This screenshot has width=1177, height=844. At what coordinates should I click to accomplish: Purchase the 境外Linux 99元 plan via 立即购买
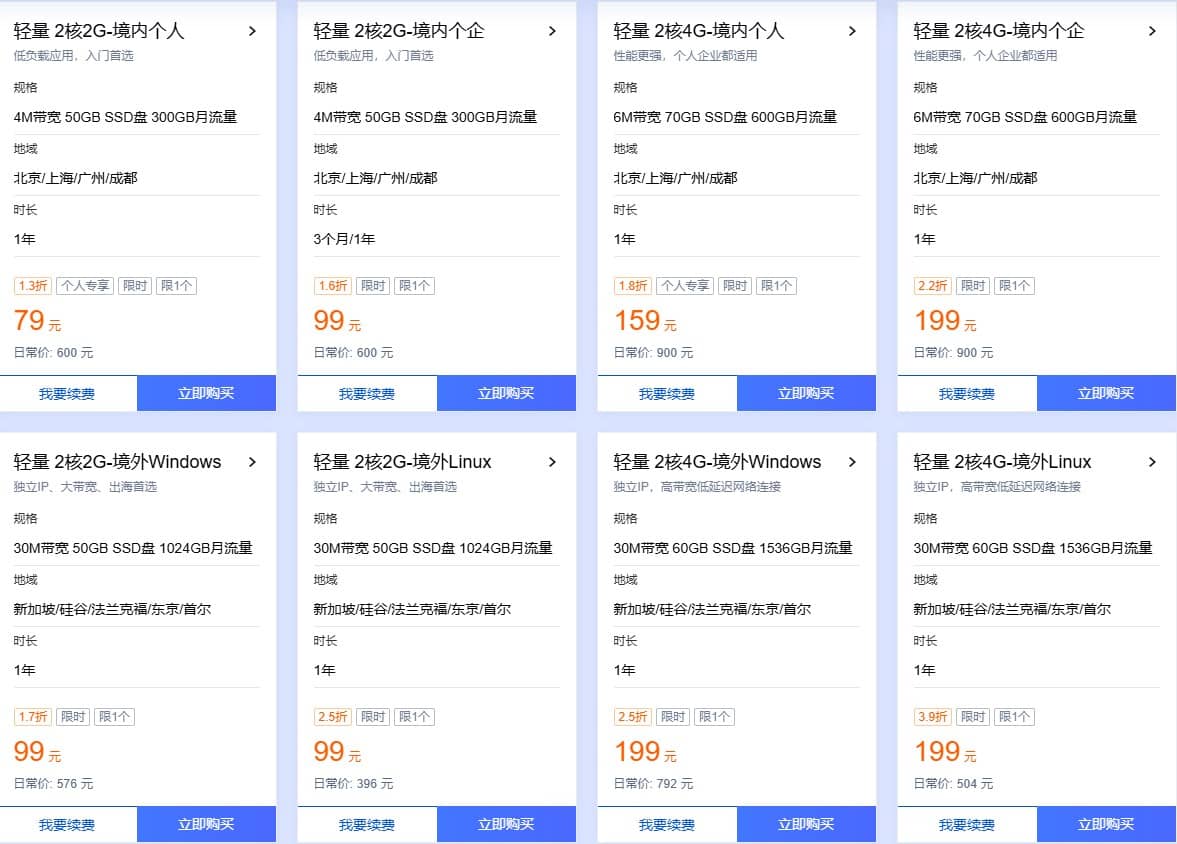[x=506, y=823]
